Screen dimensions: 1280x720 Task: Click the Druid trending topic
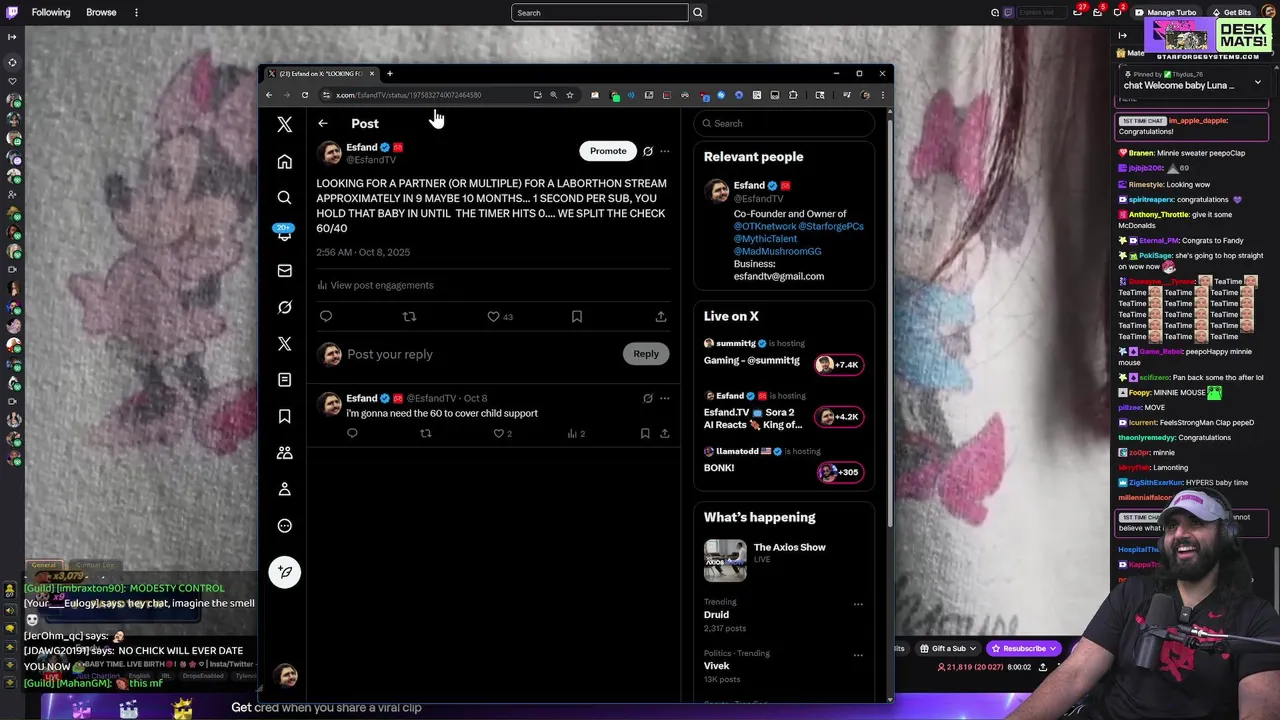click(717, 615)
